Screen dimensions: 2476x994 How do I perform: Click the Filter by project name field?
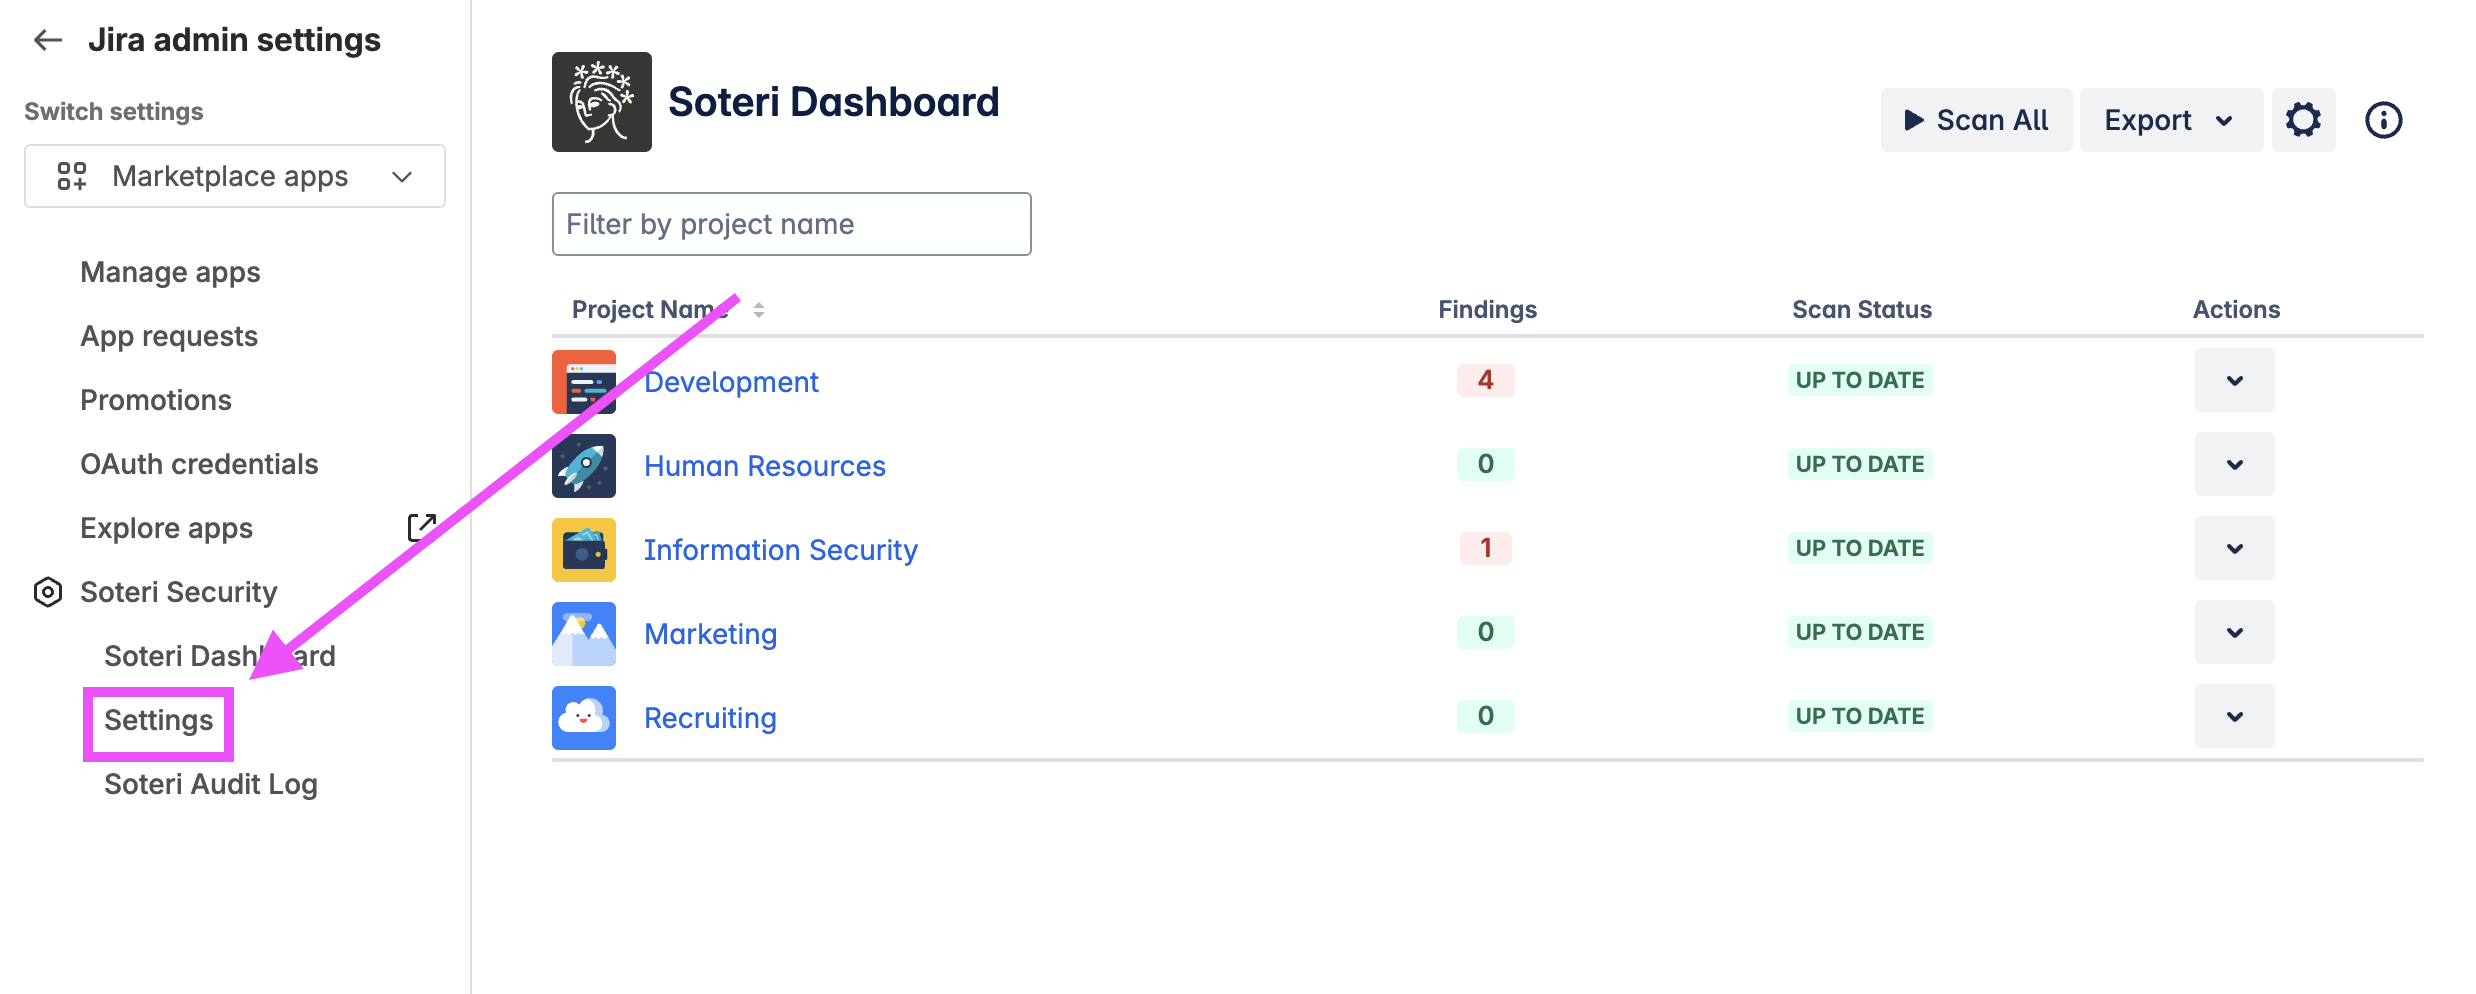(x=791, y=224)
